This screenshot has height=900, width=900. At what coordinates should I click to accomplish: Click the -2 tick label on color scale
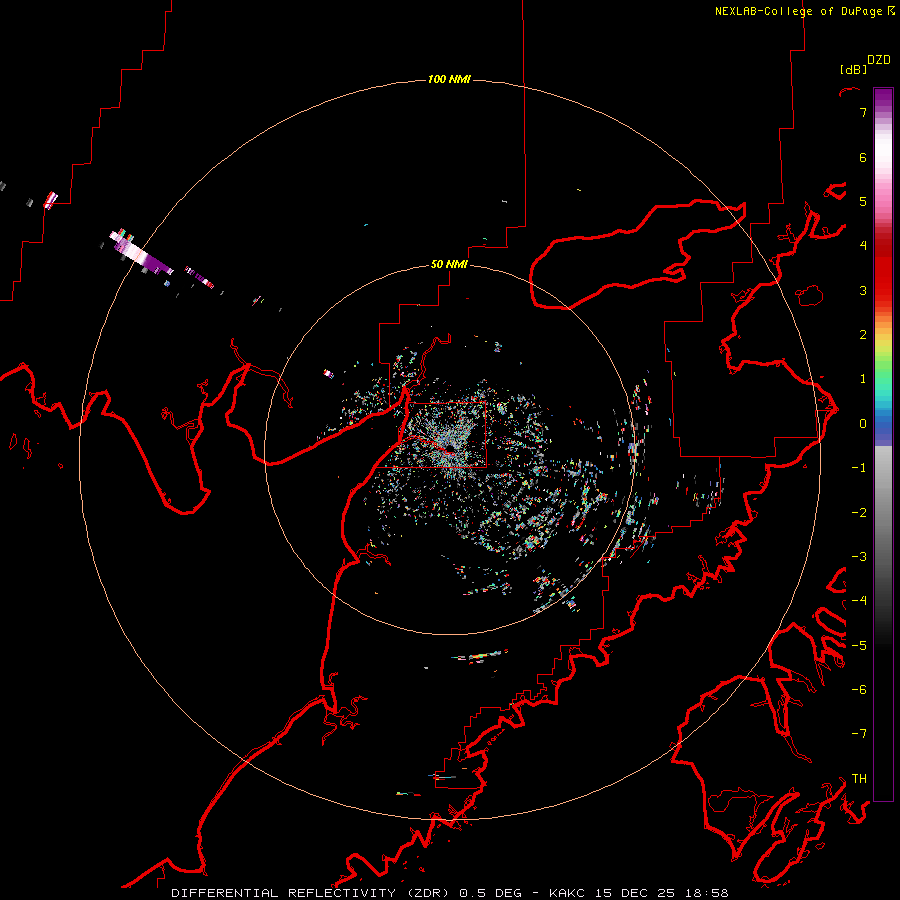click(859, 512)
